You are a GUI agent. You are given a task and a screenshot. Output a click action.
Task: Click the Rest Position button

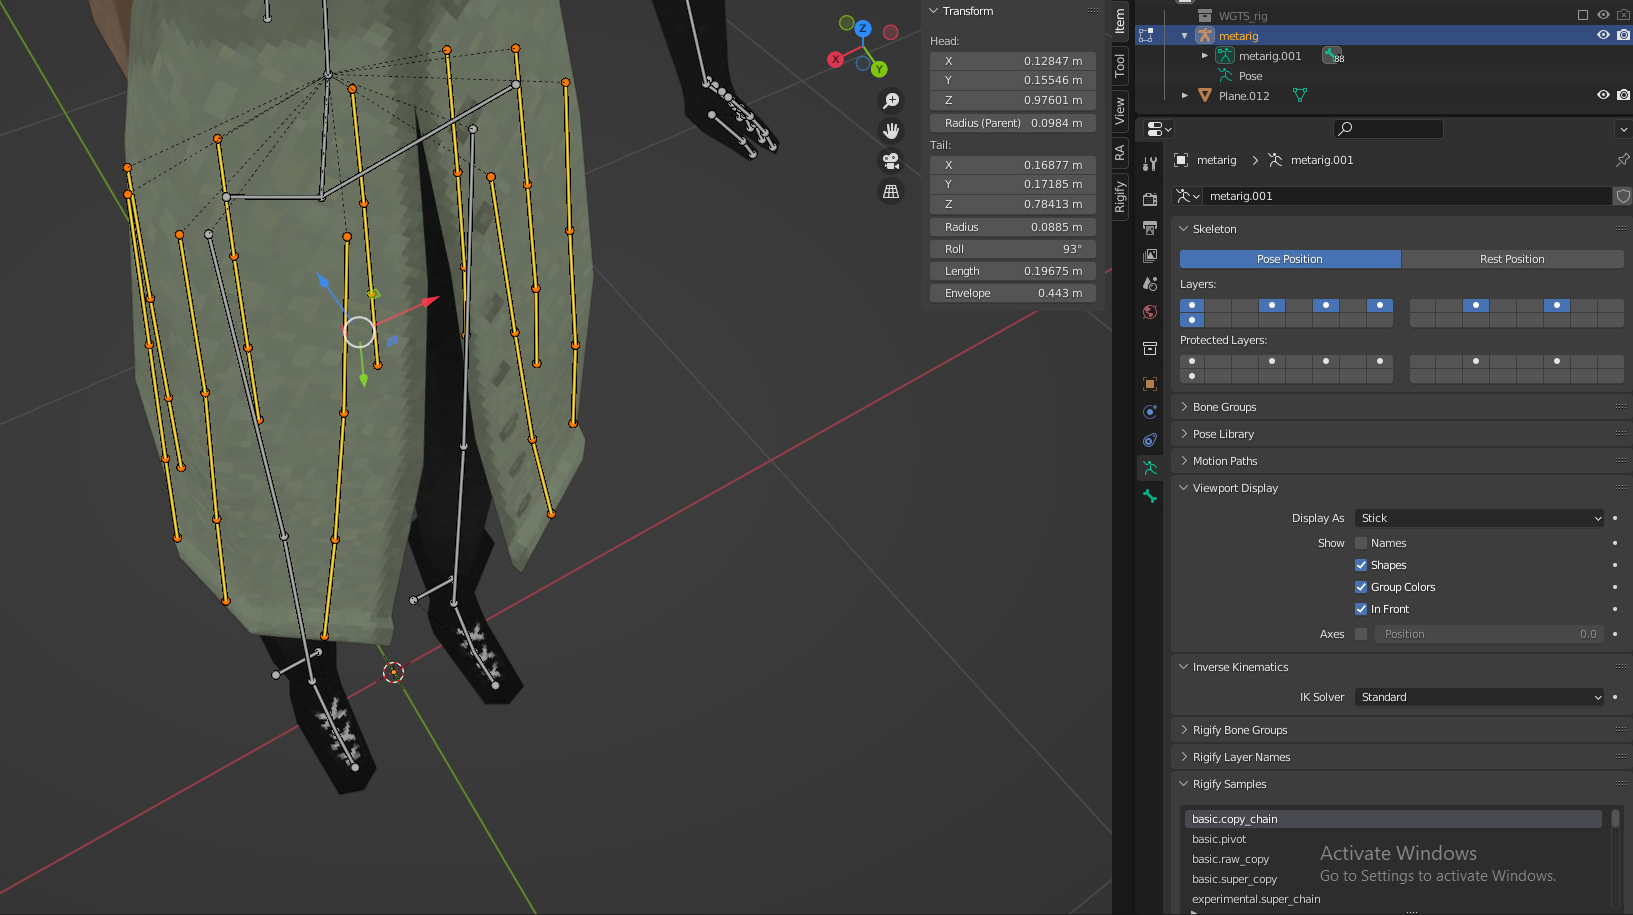click(x=1512, y=259)
